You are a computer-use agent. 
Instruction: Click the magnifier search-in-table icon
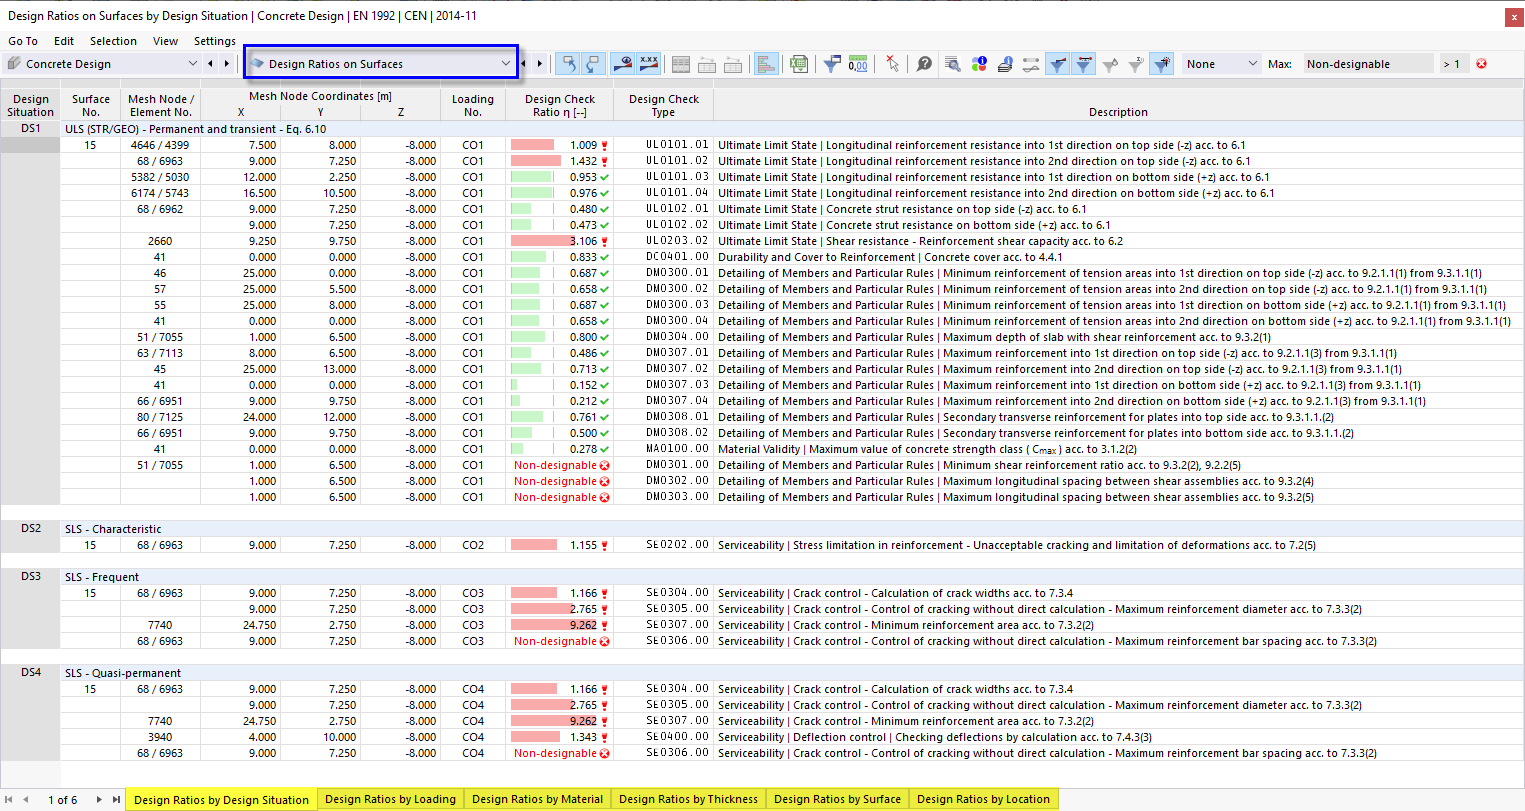[953, 64]
